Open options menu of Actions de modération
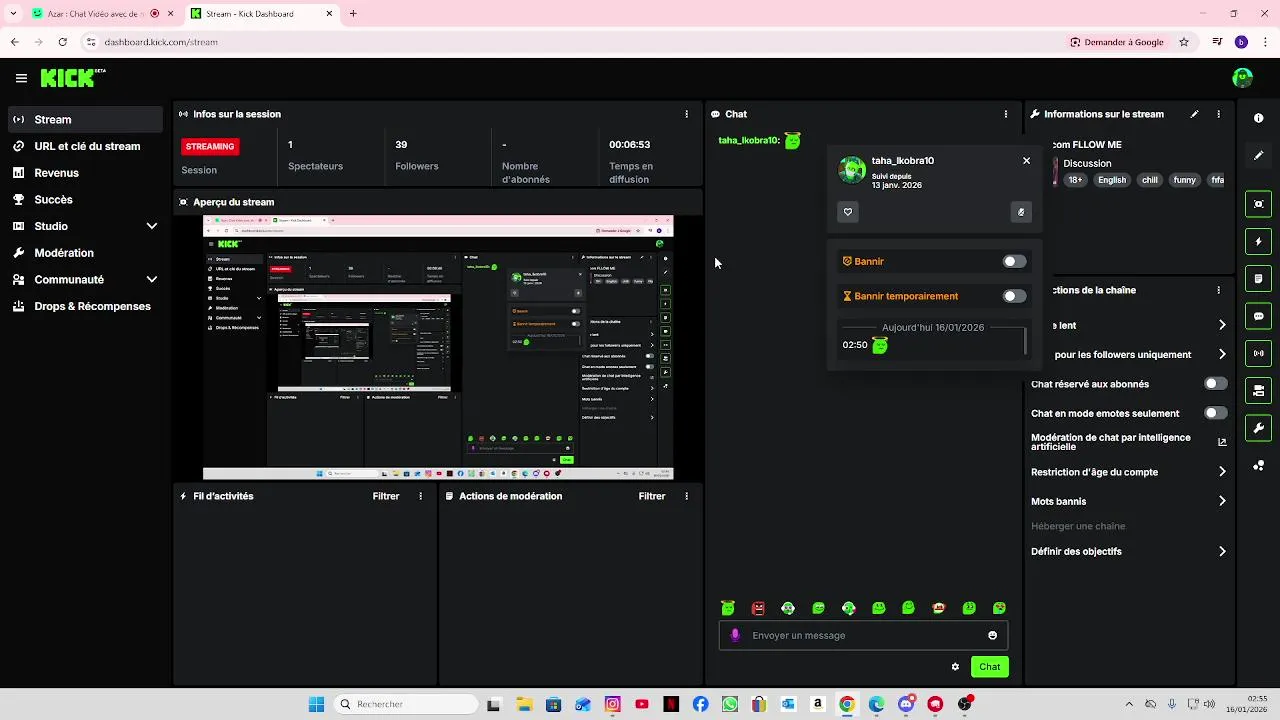Screen dimensions: 1280x720 click(686, 496)
